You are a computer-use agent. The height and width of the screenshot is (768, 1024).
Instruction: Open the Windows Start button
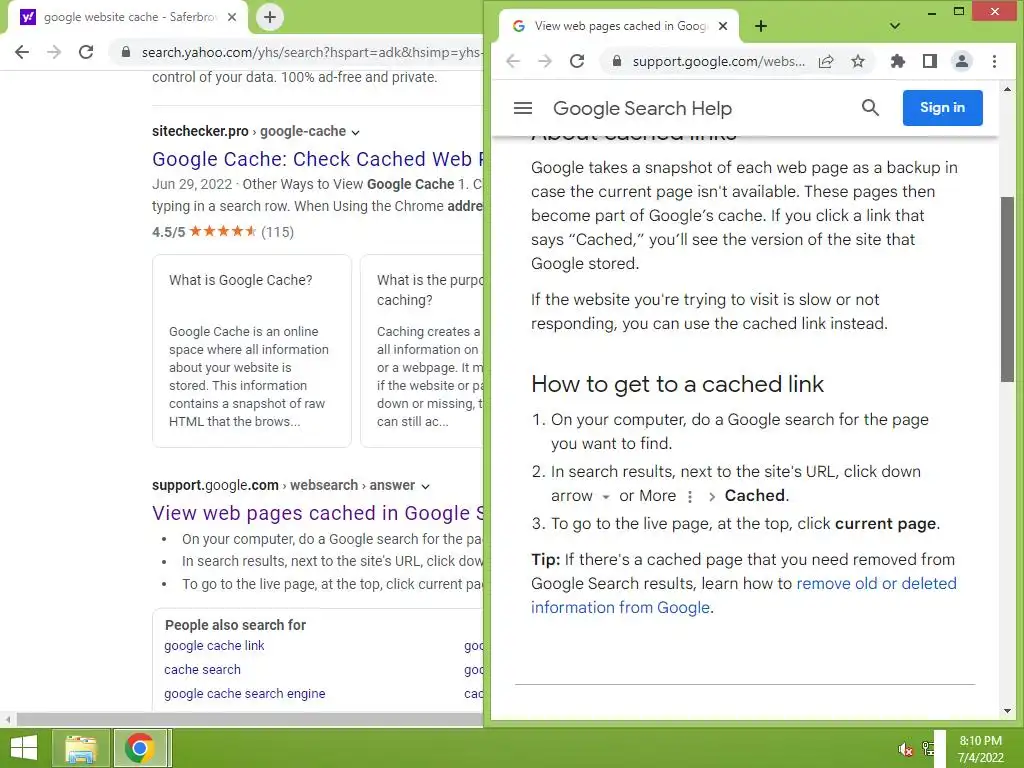coord(24,748)
